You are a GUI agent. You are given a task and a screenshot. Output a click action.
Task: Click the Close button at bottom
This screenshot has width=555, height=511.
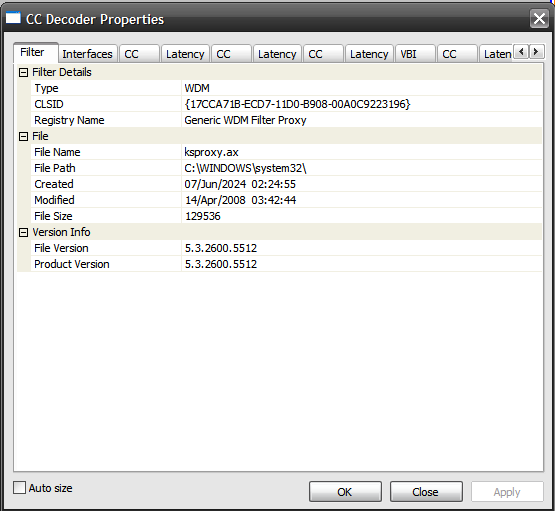[426, 492]
